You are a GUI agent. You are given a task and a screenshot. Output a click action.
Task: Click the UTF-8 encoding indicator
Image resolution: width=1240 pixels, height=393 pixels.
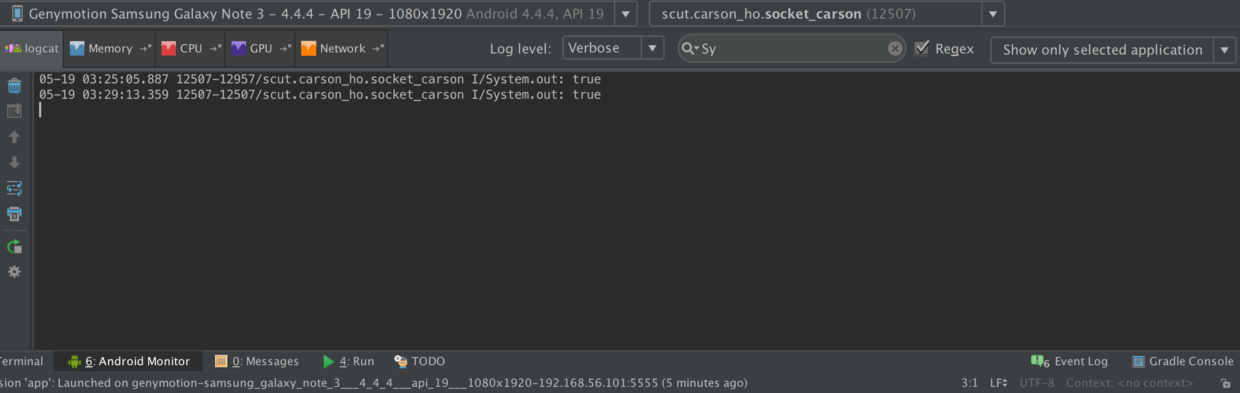[1036, 383]
